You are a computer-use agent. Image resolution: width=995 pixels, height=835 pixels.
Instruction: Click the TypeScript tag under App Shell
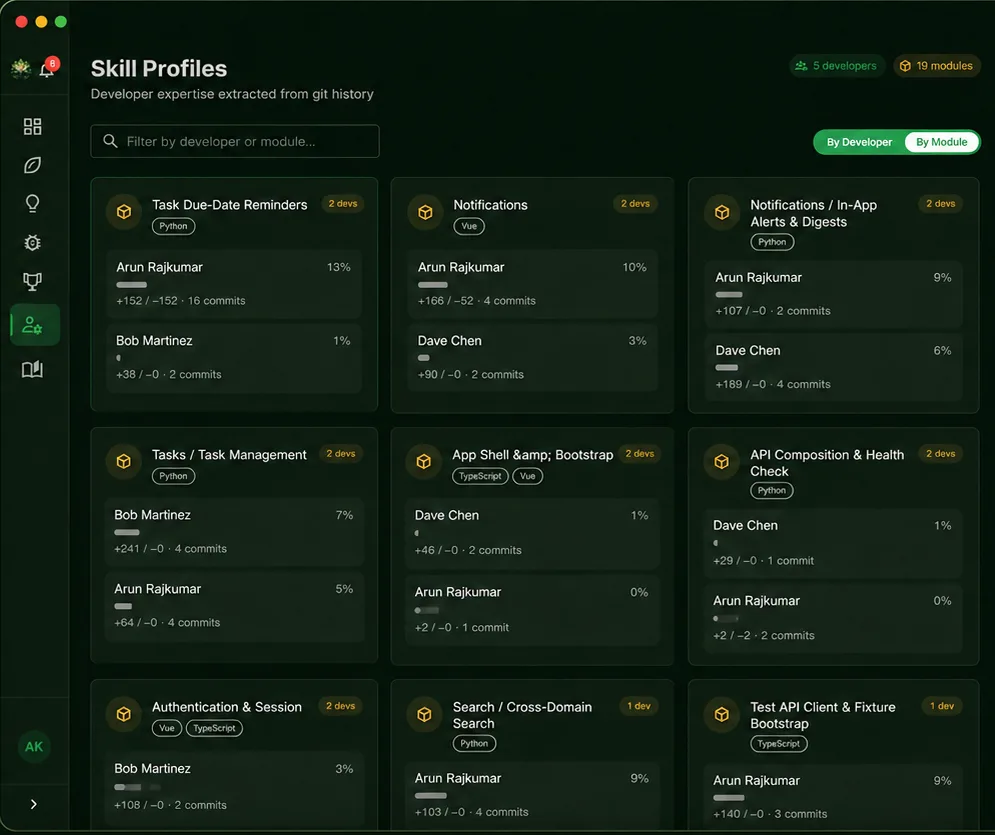pos(480,476)
